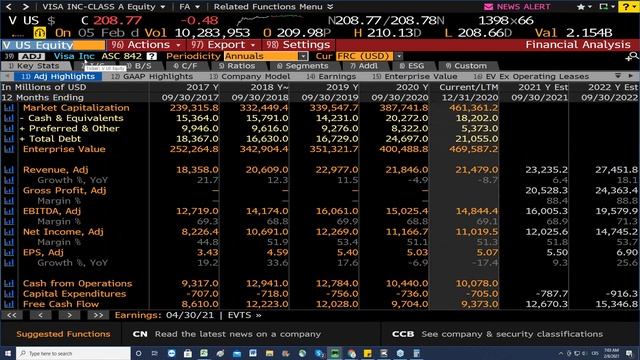Click the single-right arrow paging button
This screenshot has width=640, height=360.
click(x=69, y=315)
